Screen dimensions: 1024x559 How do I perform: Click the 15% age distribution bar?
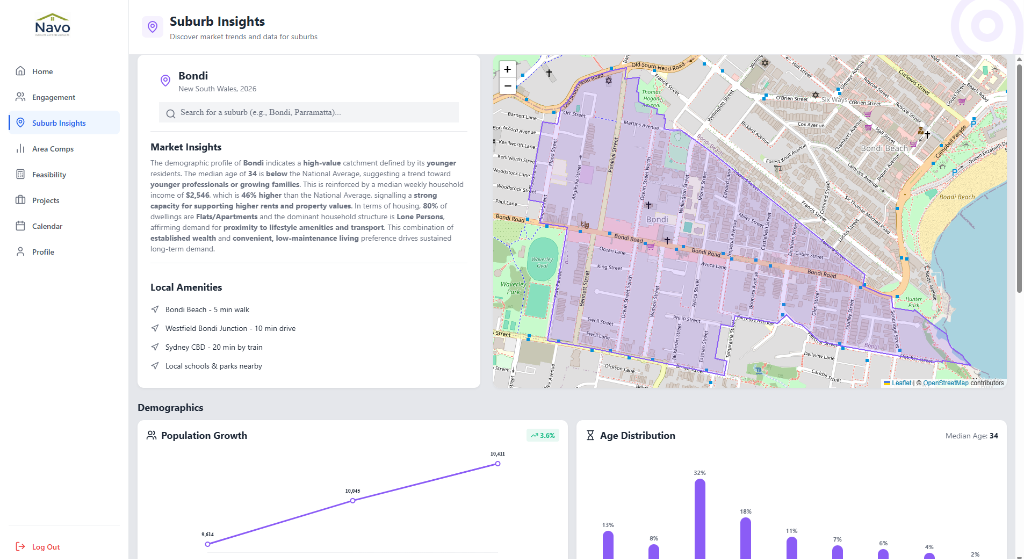pos(608,545)
